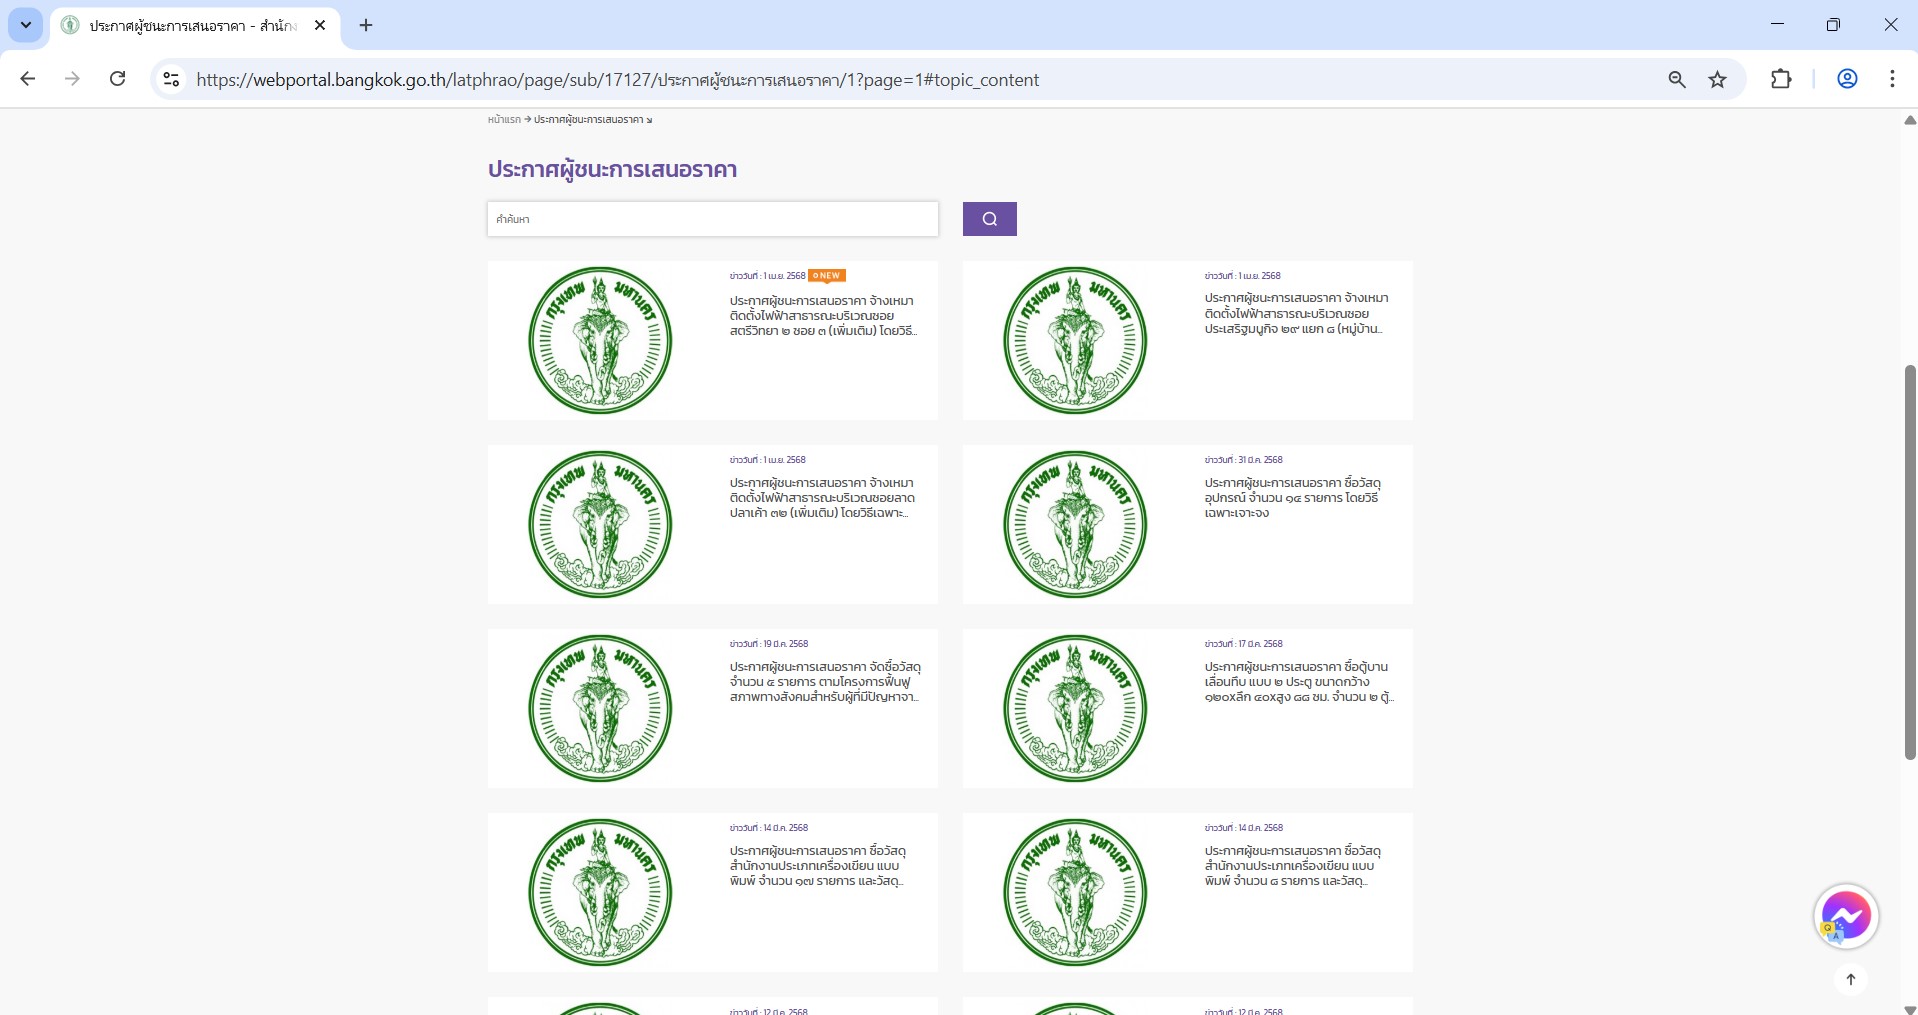Open the ซื้อวัสดุอุปกรณ์ ๑๔ รายการ announcement title
The image size is (1918, 1015).
[1293, 498]
